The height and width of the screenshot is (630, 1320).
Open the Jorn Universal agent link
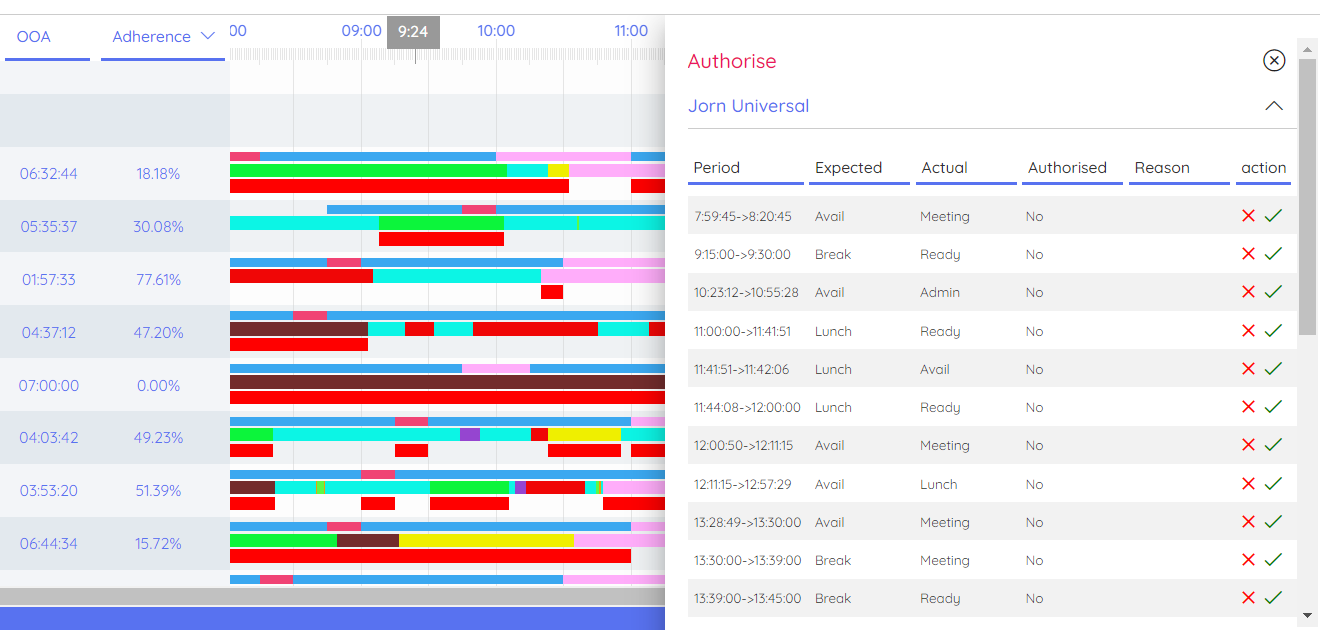point(748,106)
